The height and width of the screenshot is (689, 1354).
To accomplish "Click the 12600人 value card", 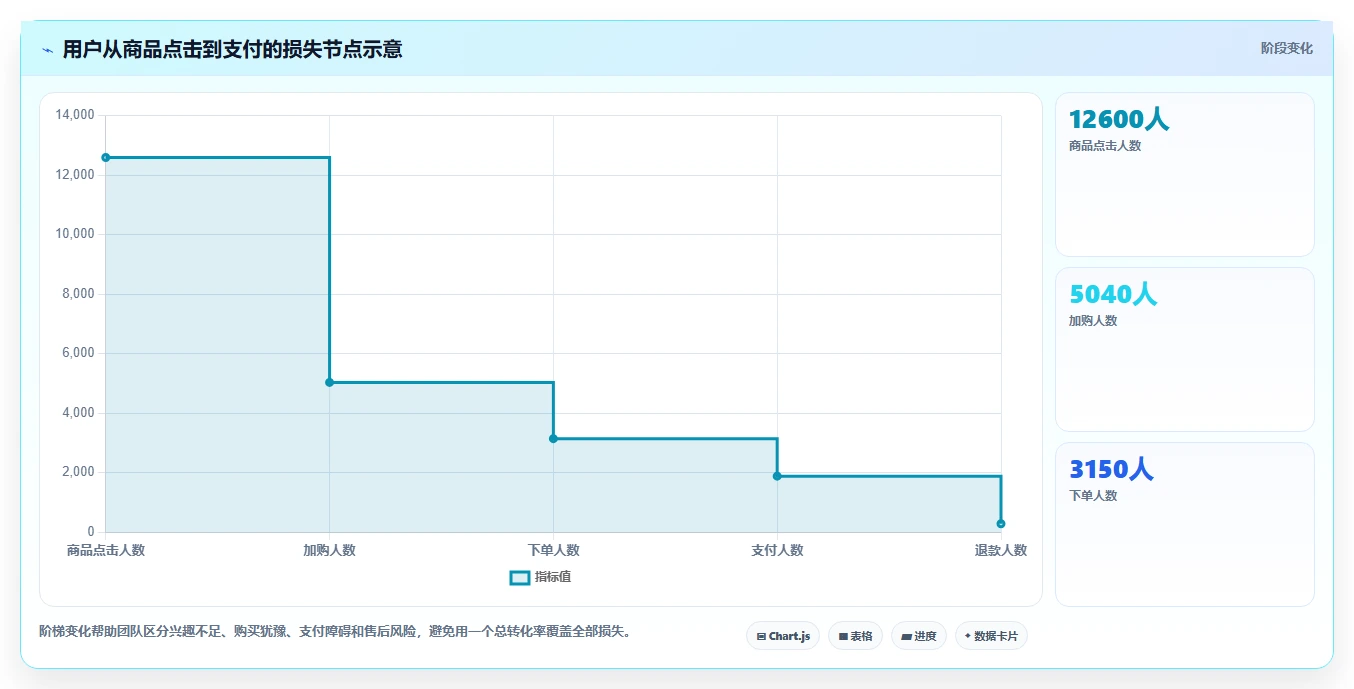I will (x=1185, y=174).
